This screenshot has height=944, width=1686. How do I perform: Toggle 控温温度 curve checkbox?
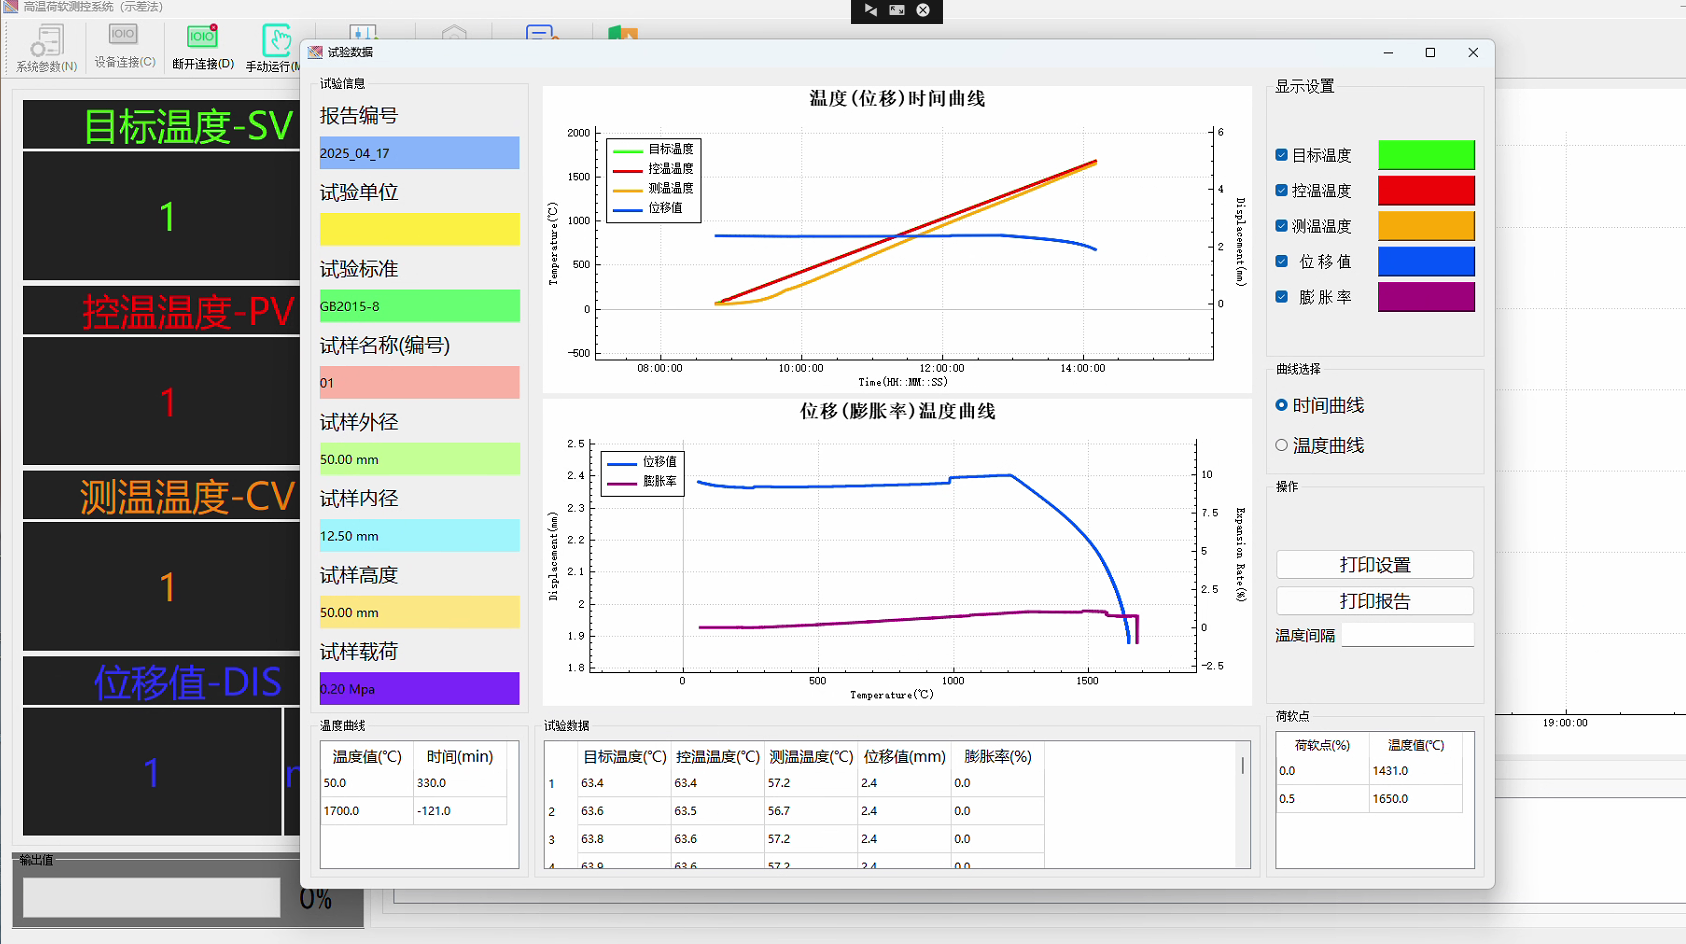(x=1281, y=190)
